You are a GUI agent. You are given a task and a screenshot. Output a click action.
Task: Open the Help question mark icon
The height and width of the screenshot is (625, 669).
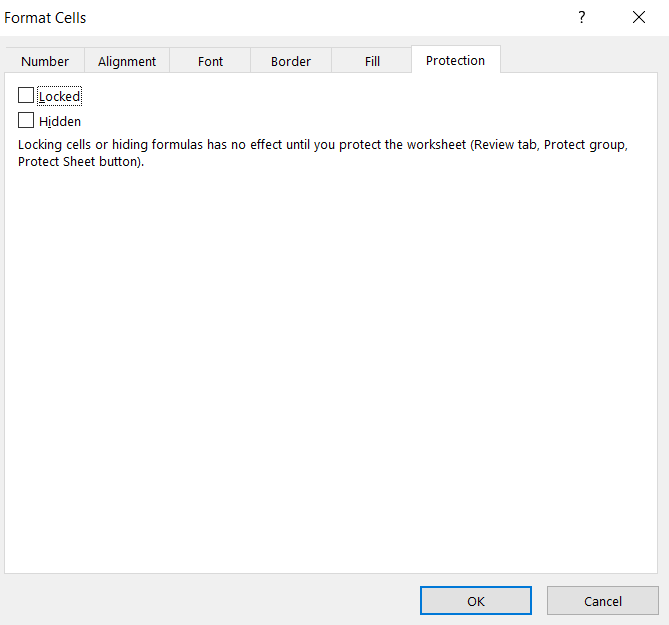click(581, 18)
